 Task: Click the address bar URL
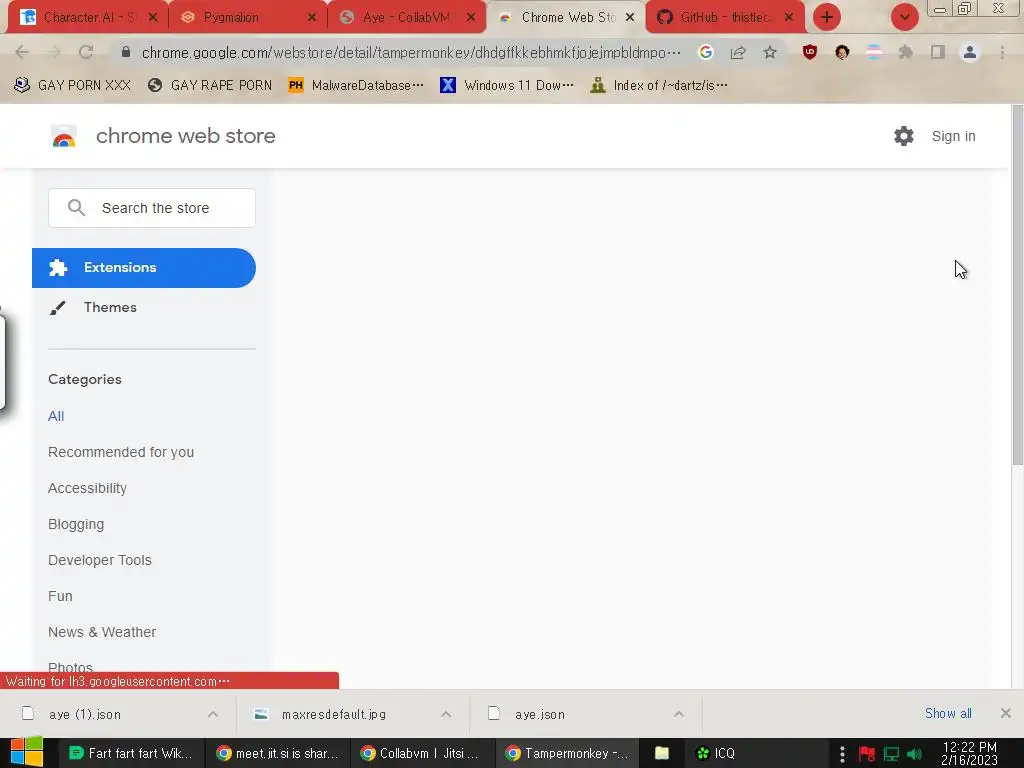(x=411, y=52)
